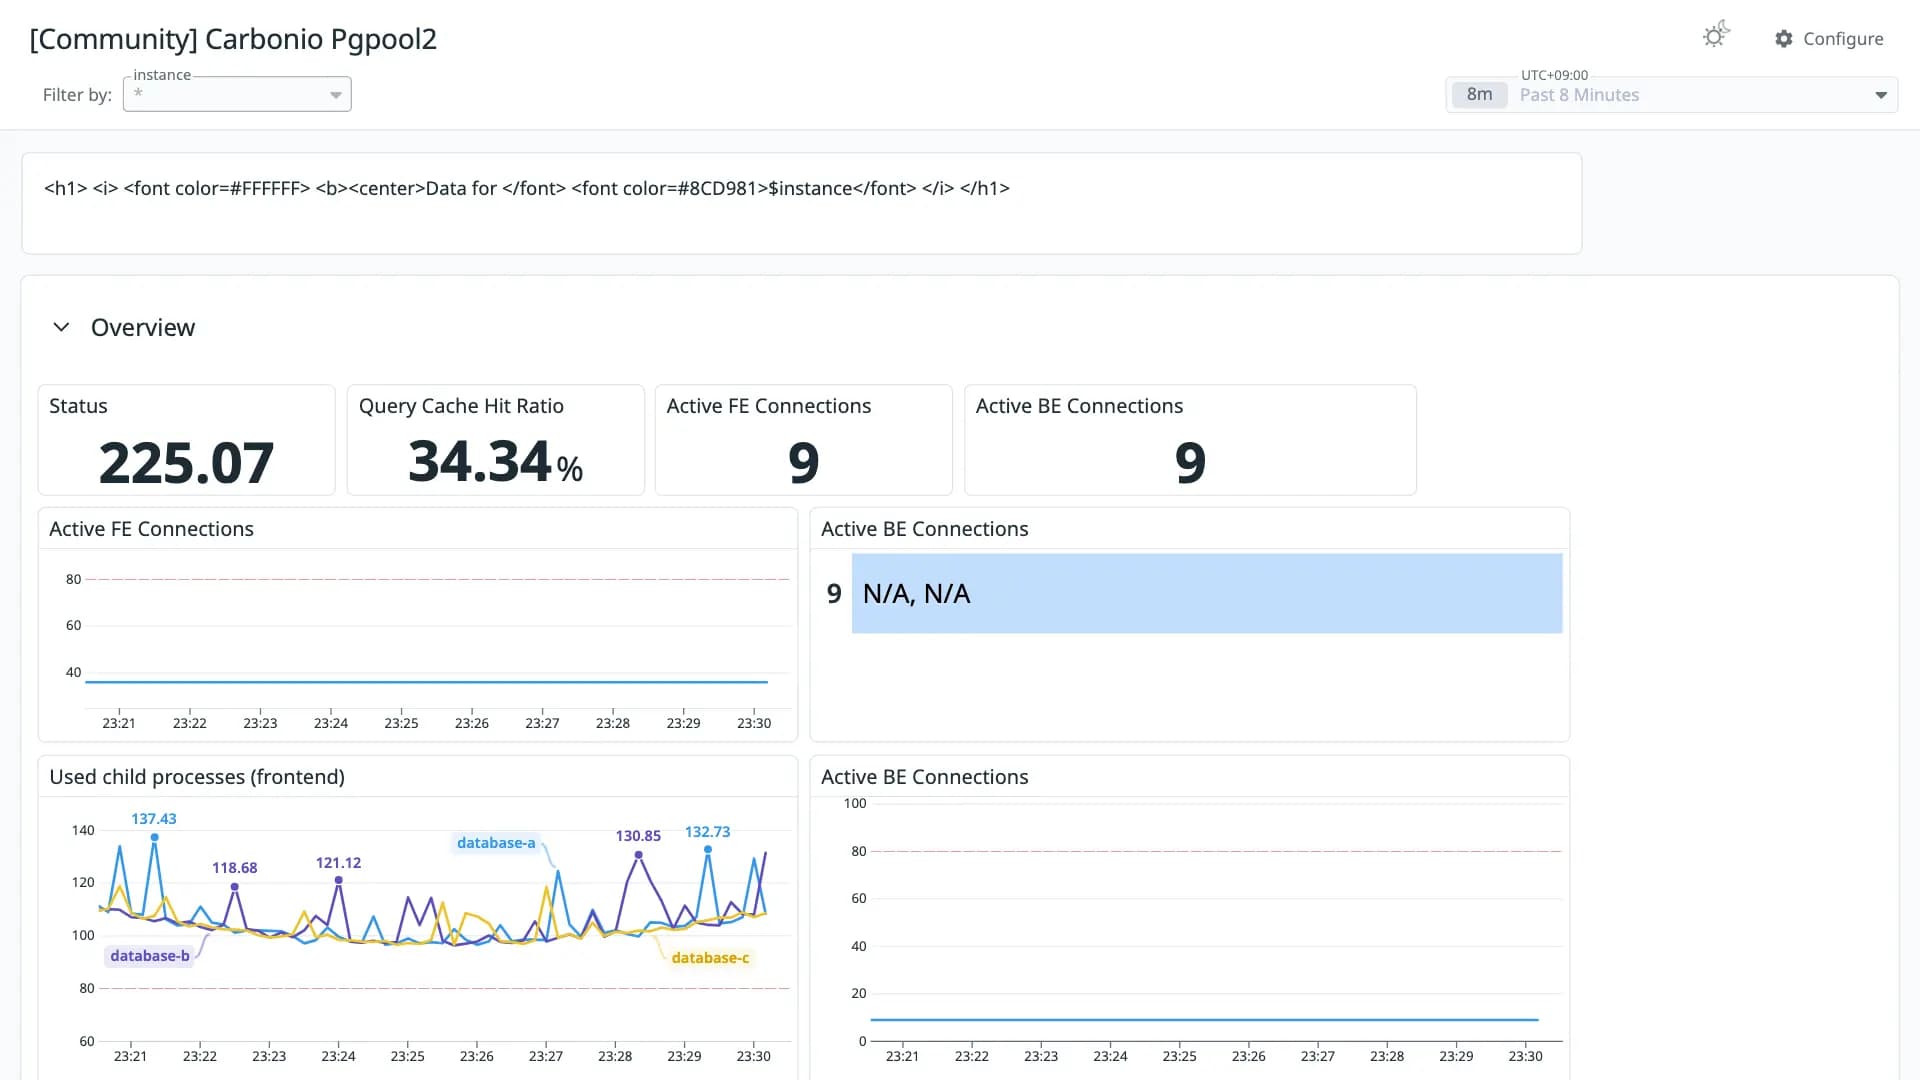Click the Status value 225.07

(186, 463)
